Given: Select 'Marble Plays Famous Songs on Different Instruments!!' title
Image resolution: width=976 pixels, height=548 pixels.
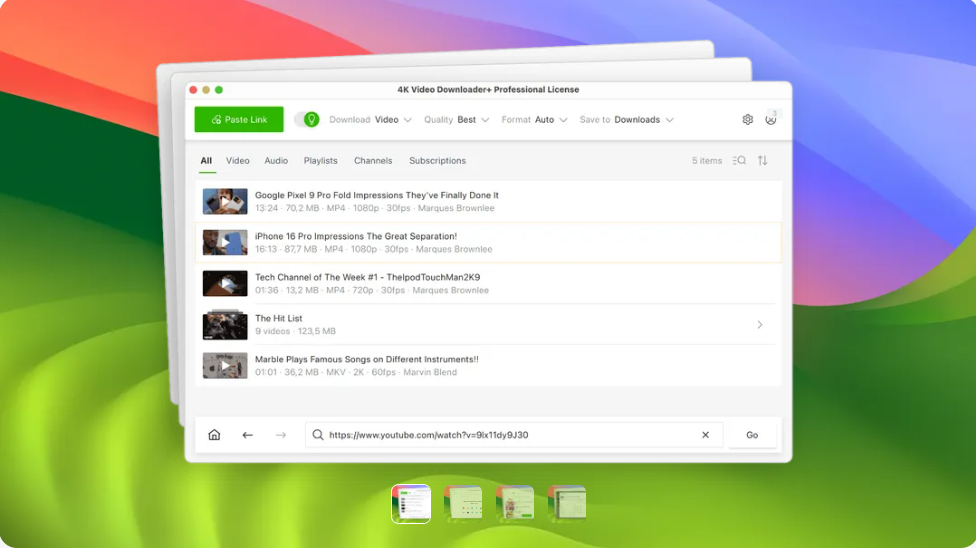Looking at the screenshot, I should tap(367, 359).
